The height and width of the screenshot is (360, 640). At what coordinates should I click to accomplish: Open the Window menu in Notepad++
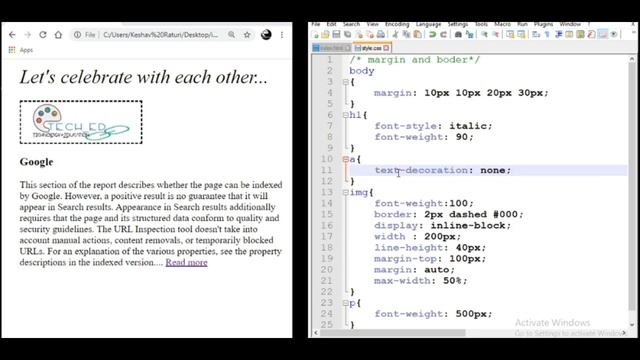pos(570,24)
